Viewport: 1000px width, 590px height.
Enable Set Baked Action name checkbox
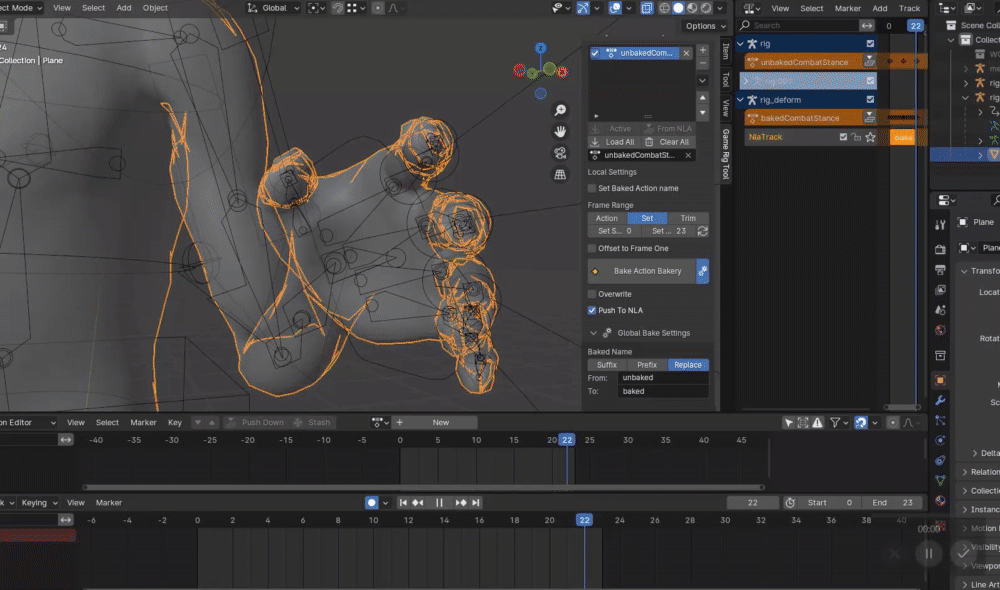point(592,188)
